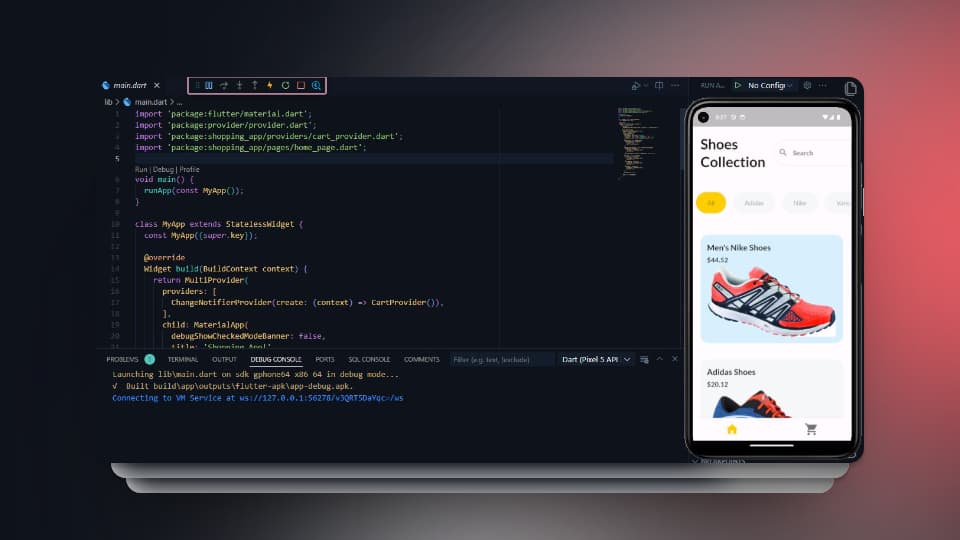Pause the debug session
The height and width of the screenshot is (540, 960).
pos(209,86)
